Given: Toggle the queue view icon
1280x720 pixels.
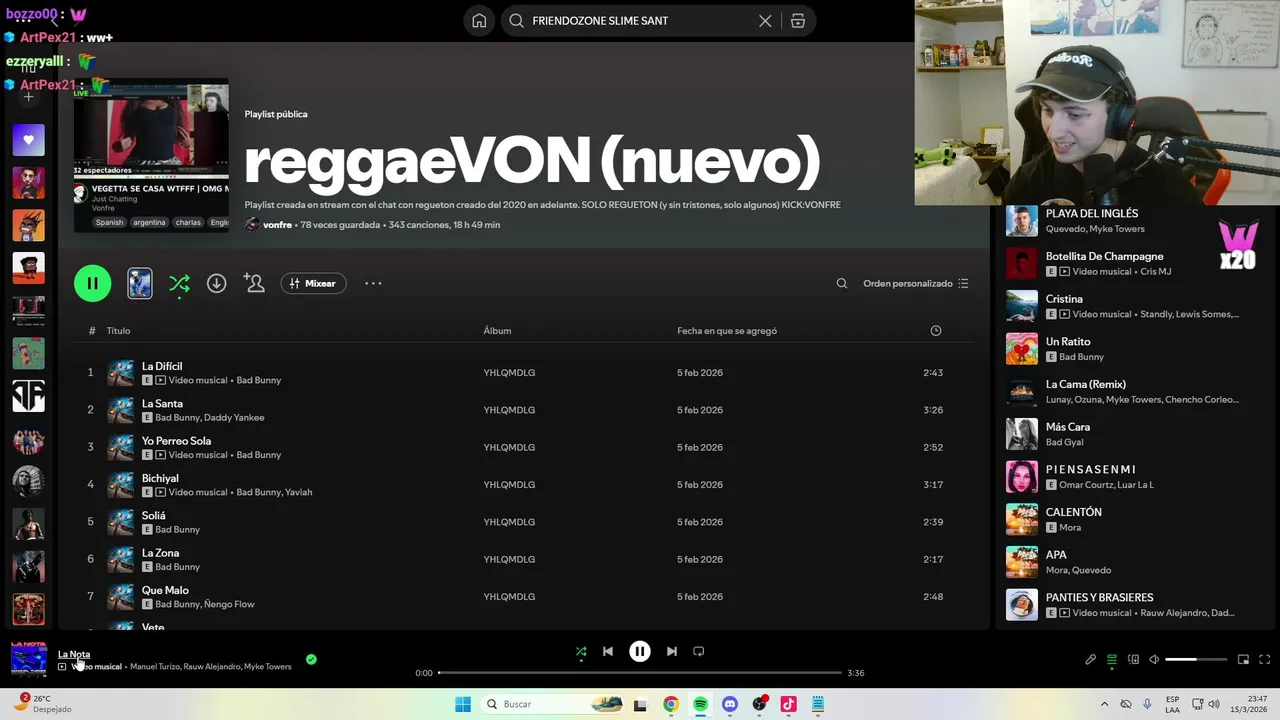Looking at the screenshot, I should tap(1112, 660).
